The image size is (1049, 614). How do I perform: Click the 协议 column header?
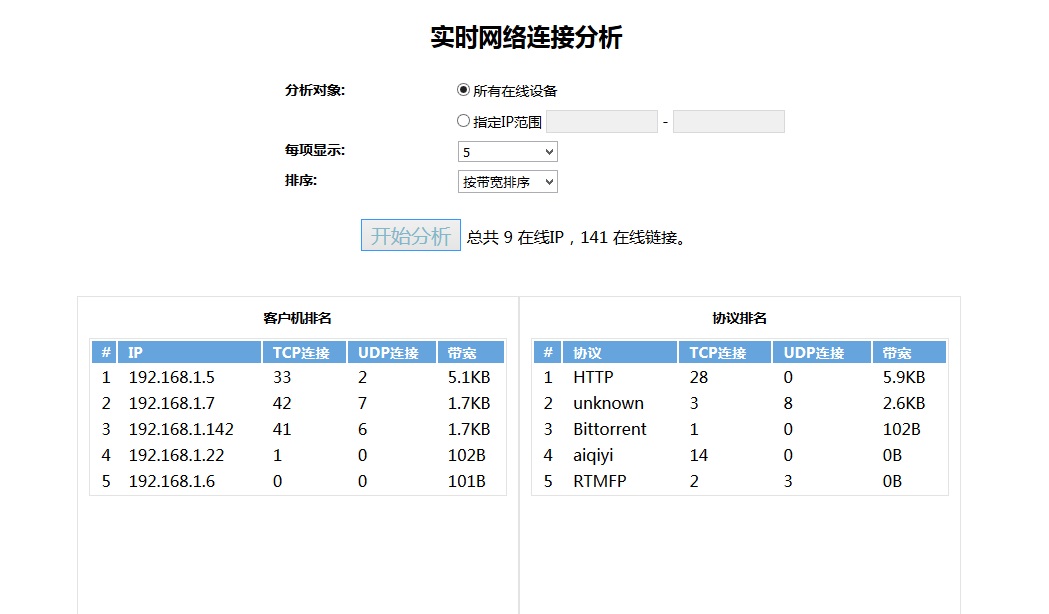pyautogui.click(x=621, y=353)
